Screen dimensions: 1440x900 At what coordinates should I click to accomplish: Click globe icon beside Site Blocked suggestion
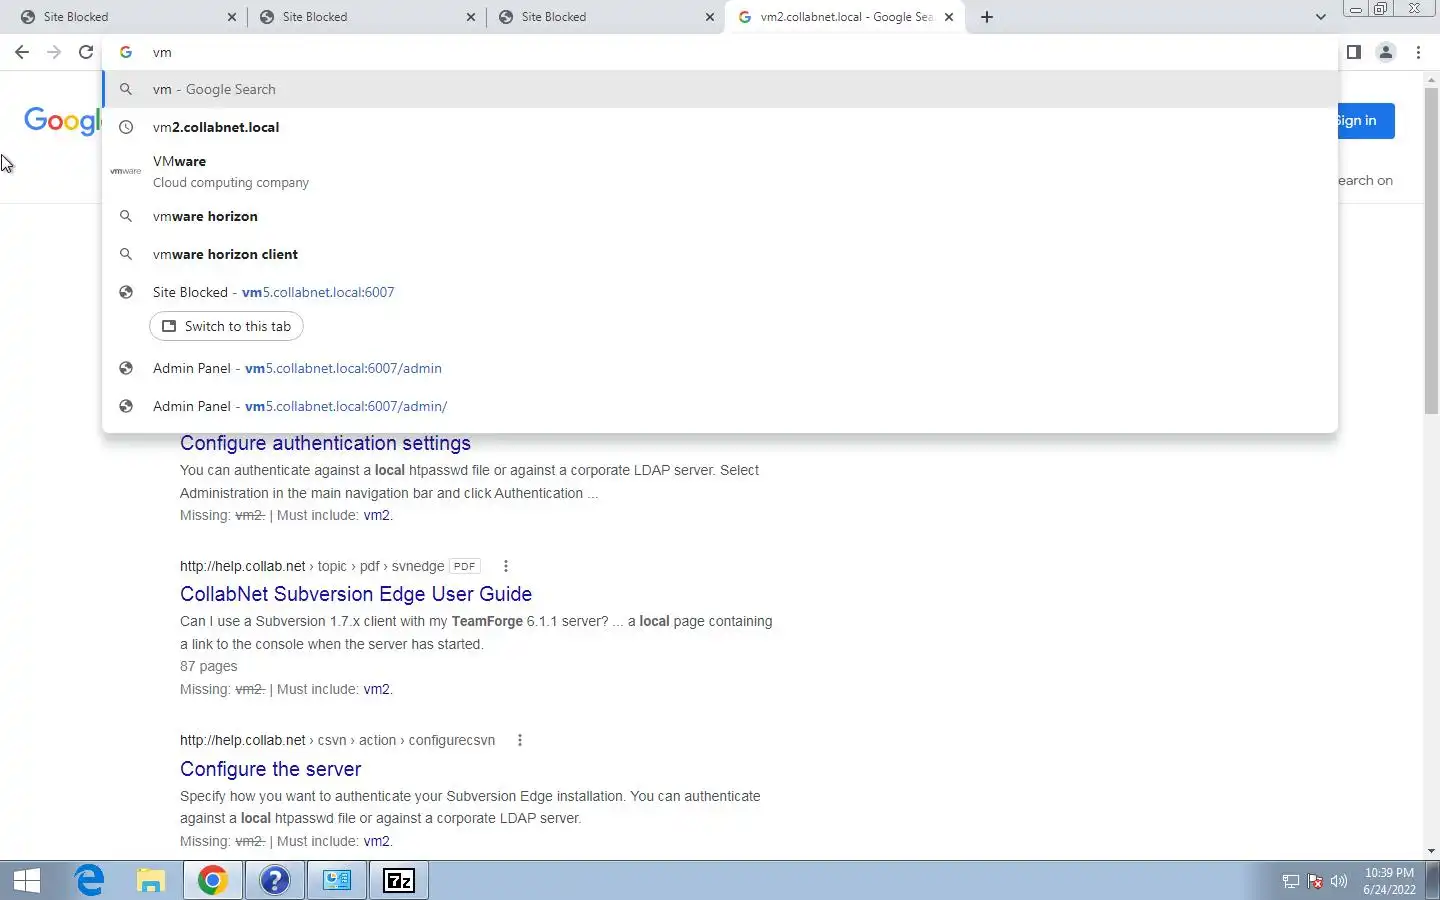(x=126, y=292)
